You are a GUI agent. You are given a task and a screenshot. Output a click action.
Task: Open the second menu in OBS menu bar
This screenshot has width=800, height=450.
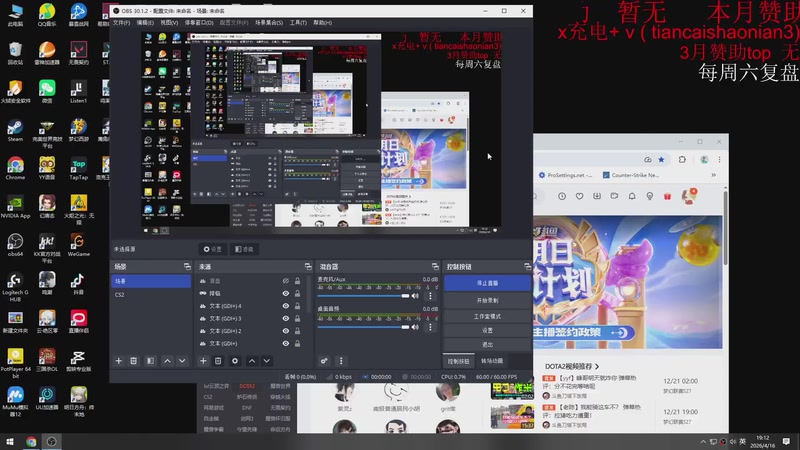coord(145,23)
